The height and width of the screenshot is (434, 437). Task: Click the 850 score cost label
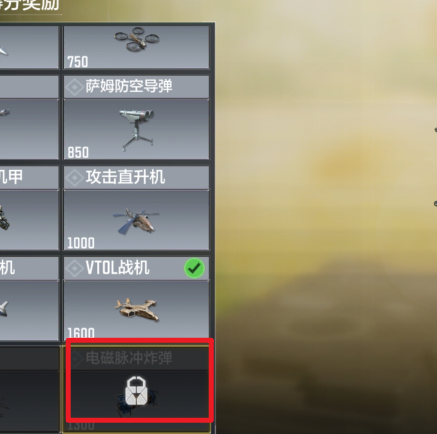click(78, 153)
